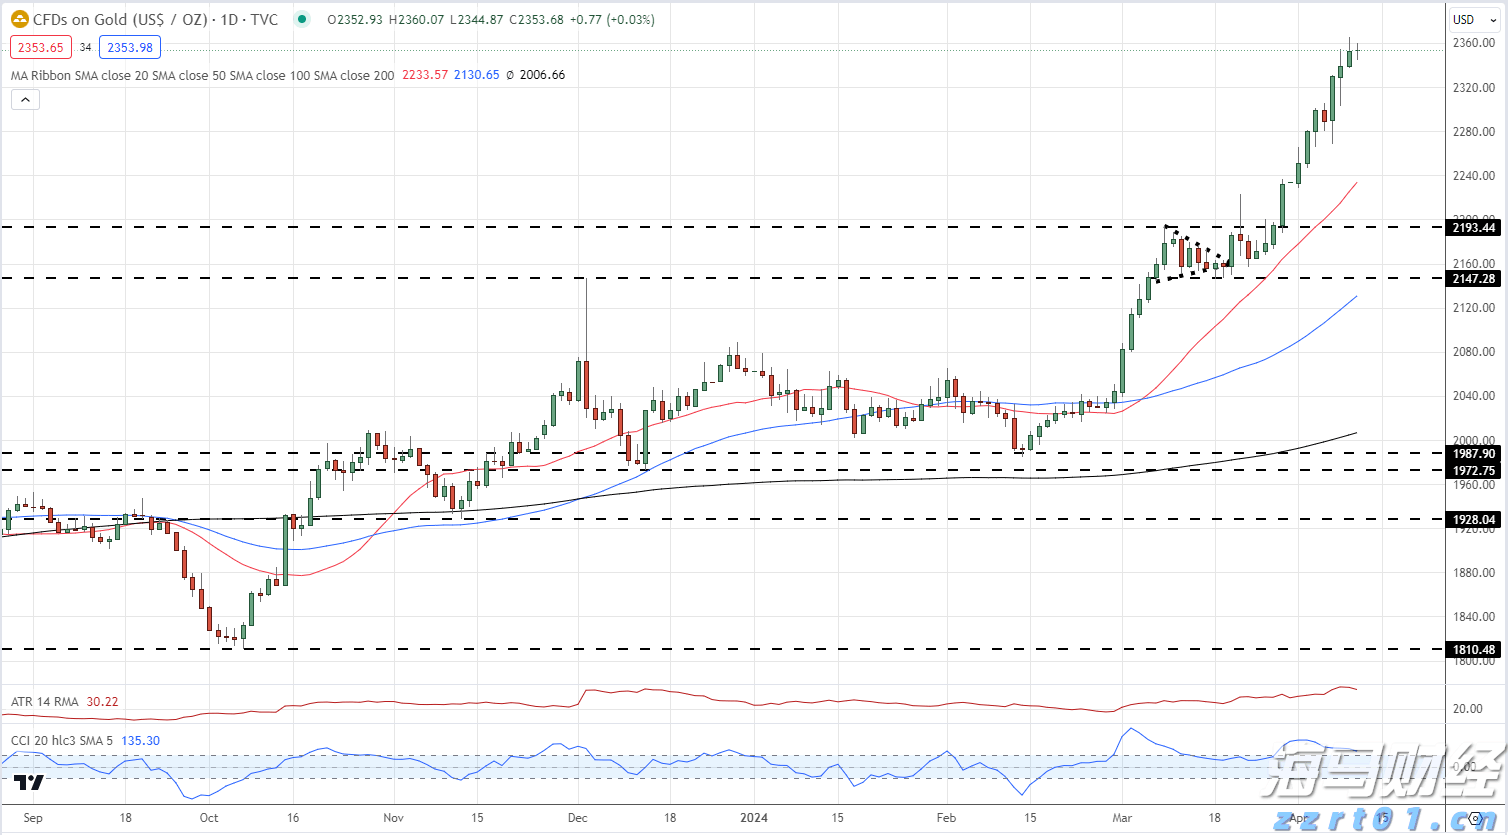The width and height of the screenshot is (1508, 835).
Task: Click the Feb label on the time axis
Action: point(946,818)
